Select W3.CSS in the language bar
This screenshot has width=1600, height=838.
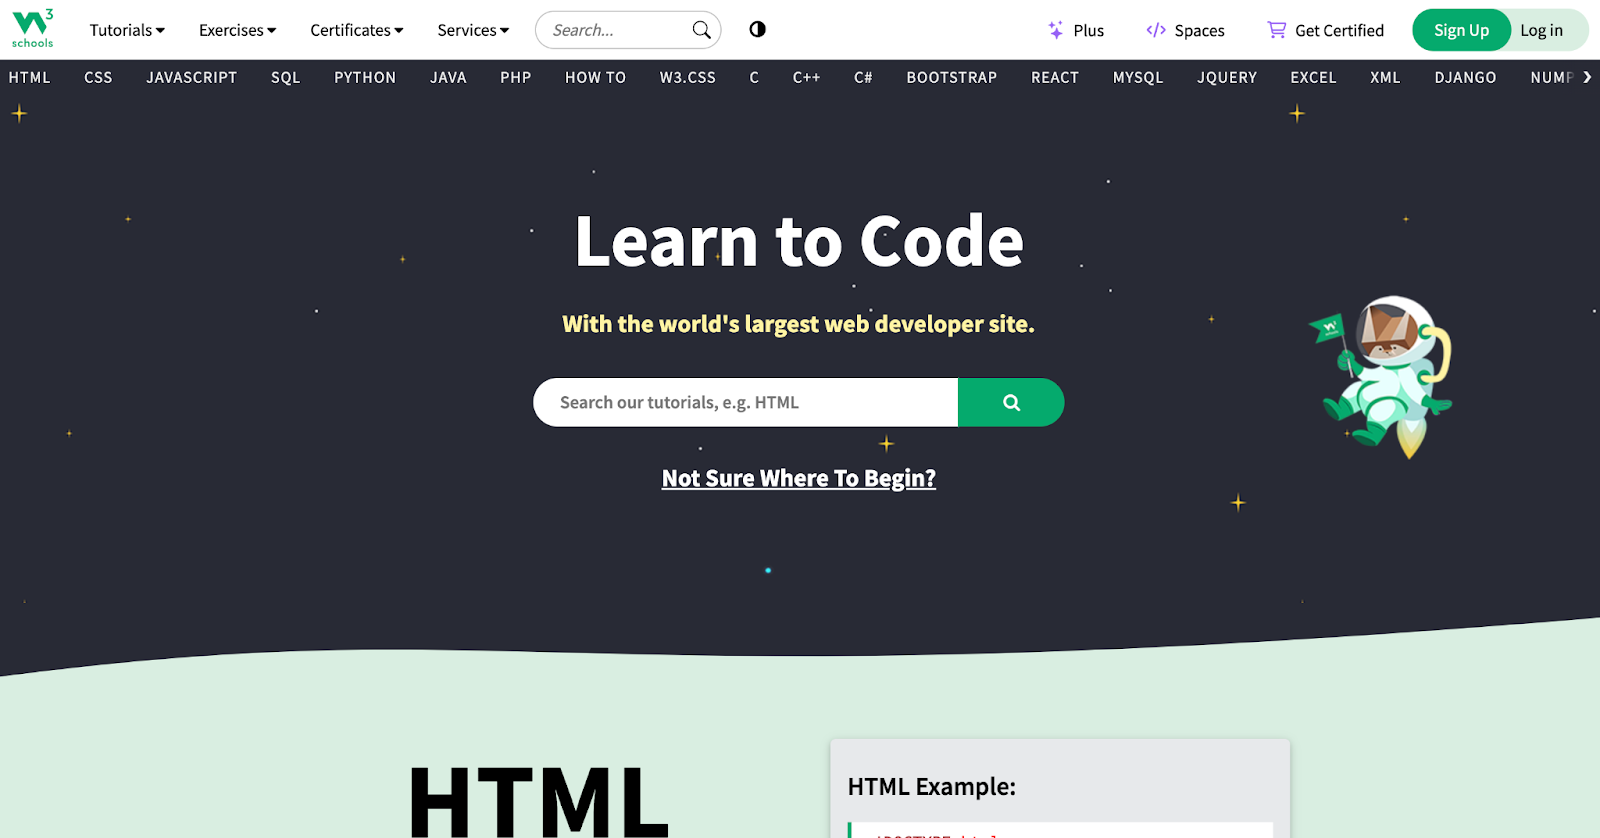pos(688,77)
